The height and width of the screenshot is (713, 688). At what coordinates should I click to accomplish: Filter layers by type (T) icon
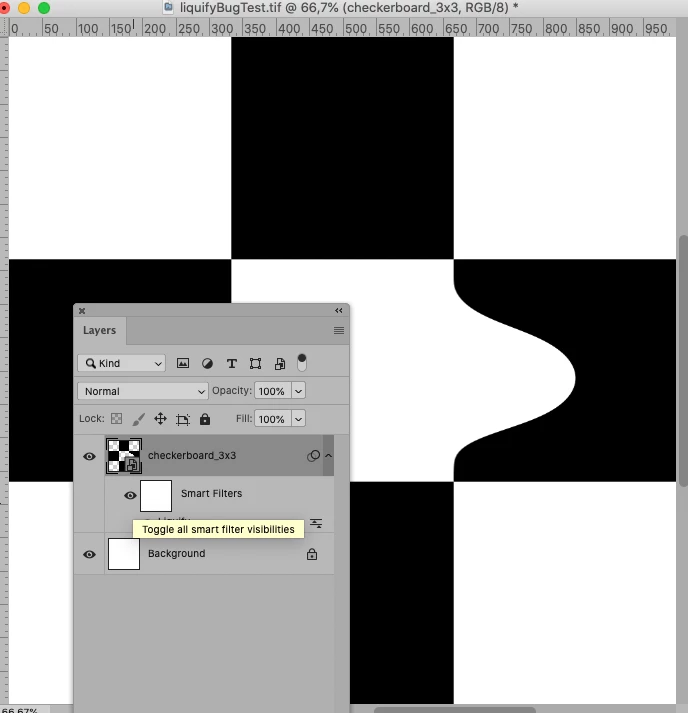click(231, 363)
